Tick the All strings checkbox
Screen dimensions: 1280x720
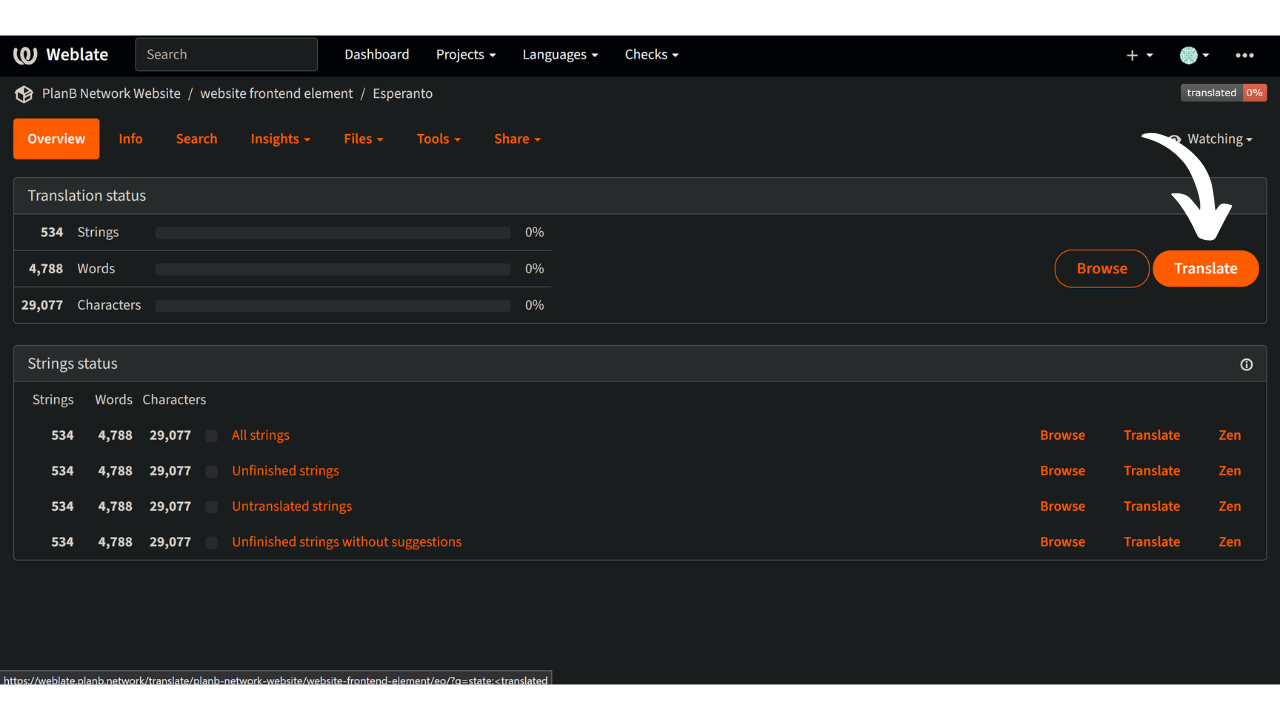click(211, 436)
